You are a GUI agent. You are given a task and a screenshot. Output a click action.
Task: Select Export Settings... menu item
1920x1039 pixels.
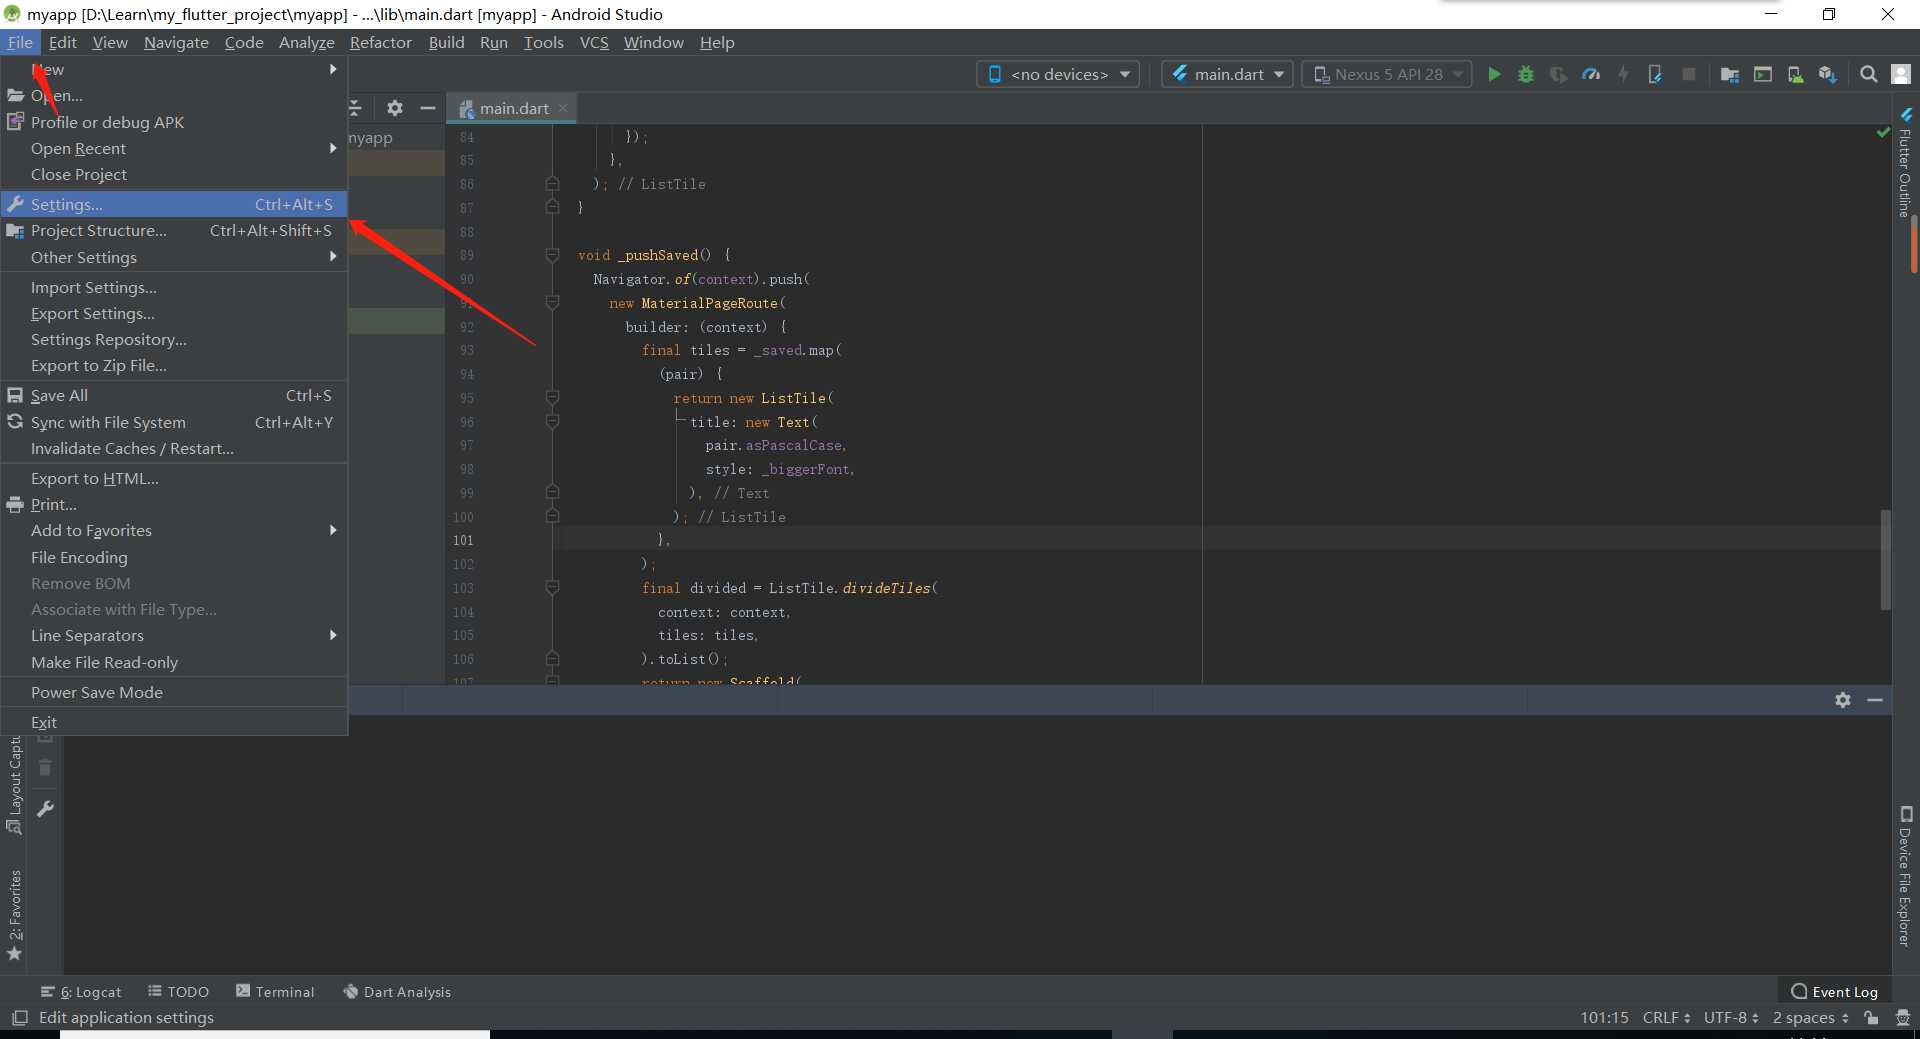(x=174, y=313)
